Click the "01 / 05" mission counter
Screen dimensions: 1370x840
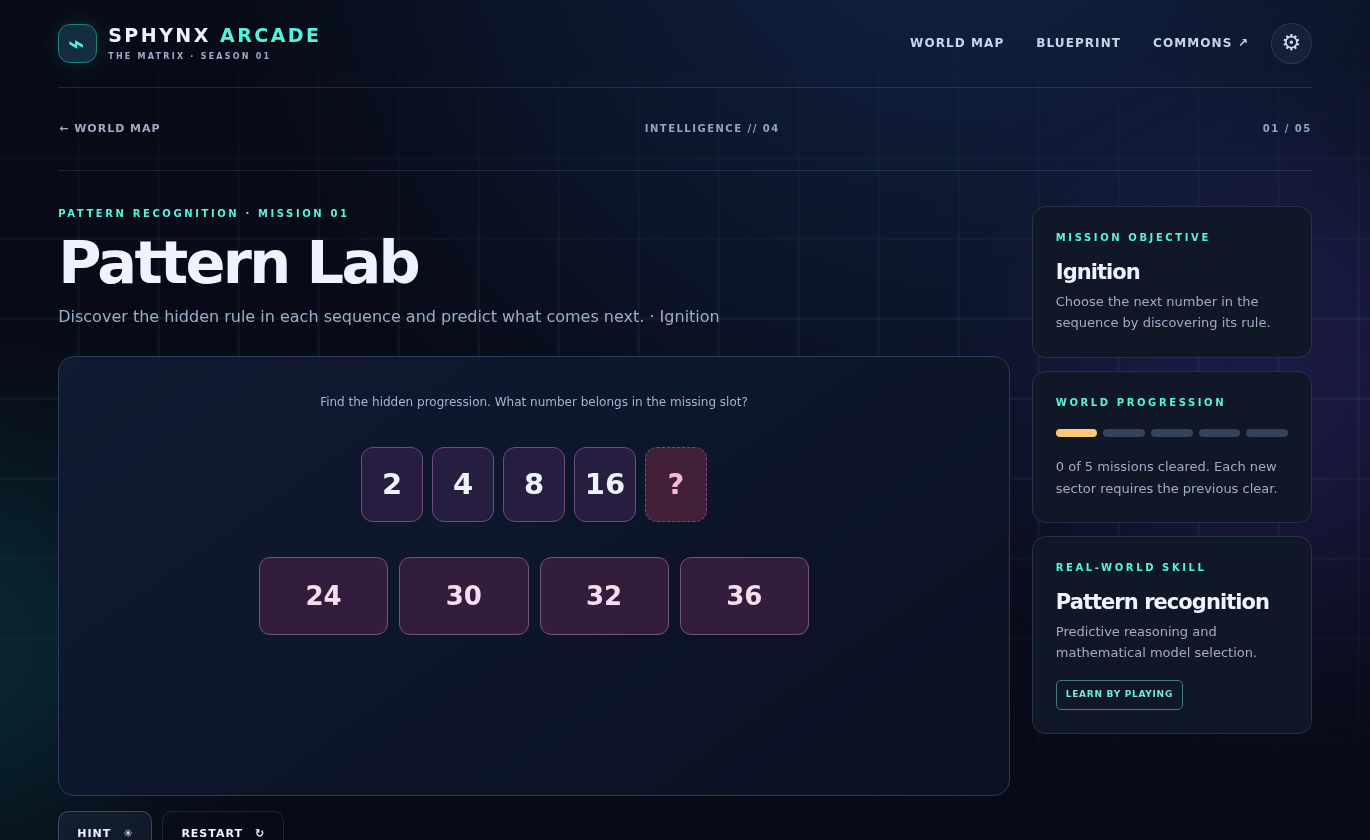(x=1287, y=128)
